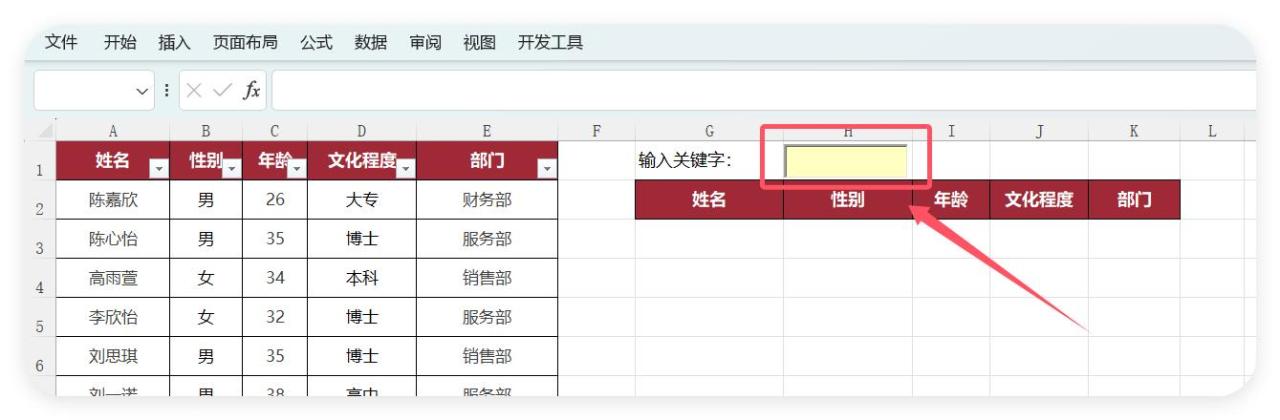Open the 性别 column filter dropdown

tap(232, 169)
